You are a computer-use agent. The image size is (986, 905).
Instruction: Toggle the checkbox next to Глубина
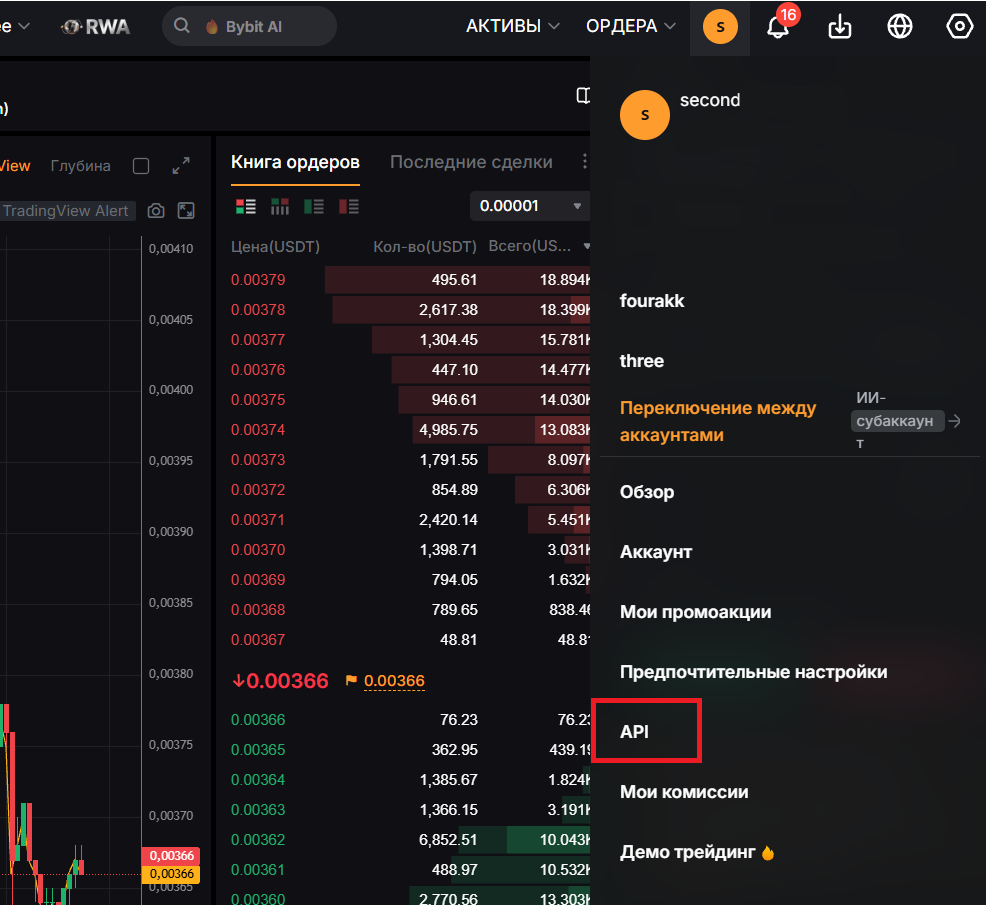(141, 166)
